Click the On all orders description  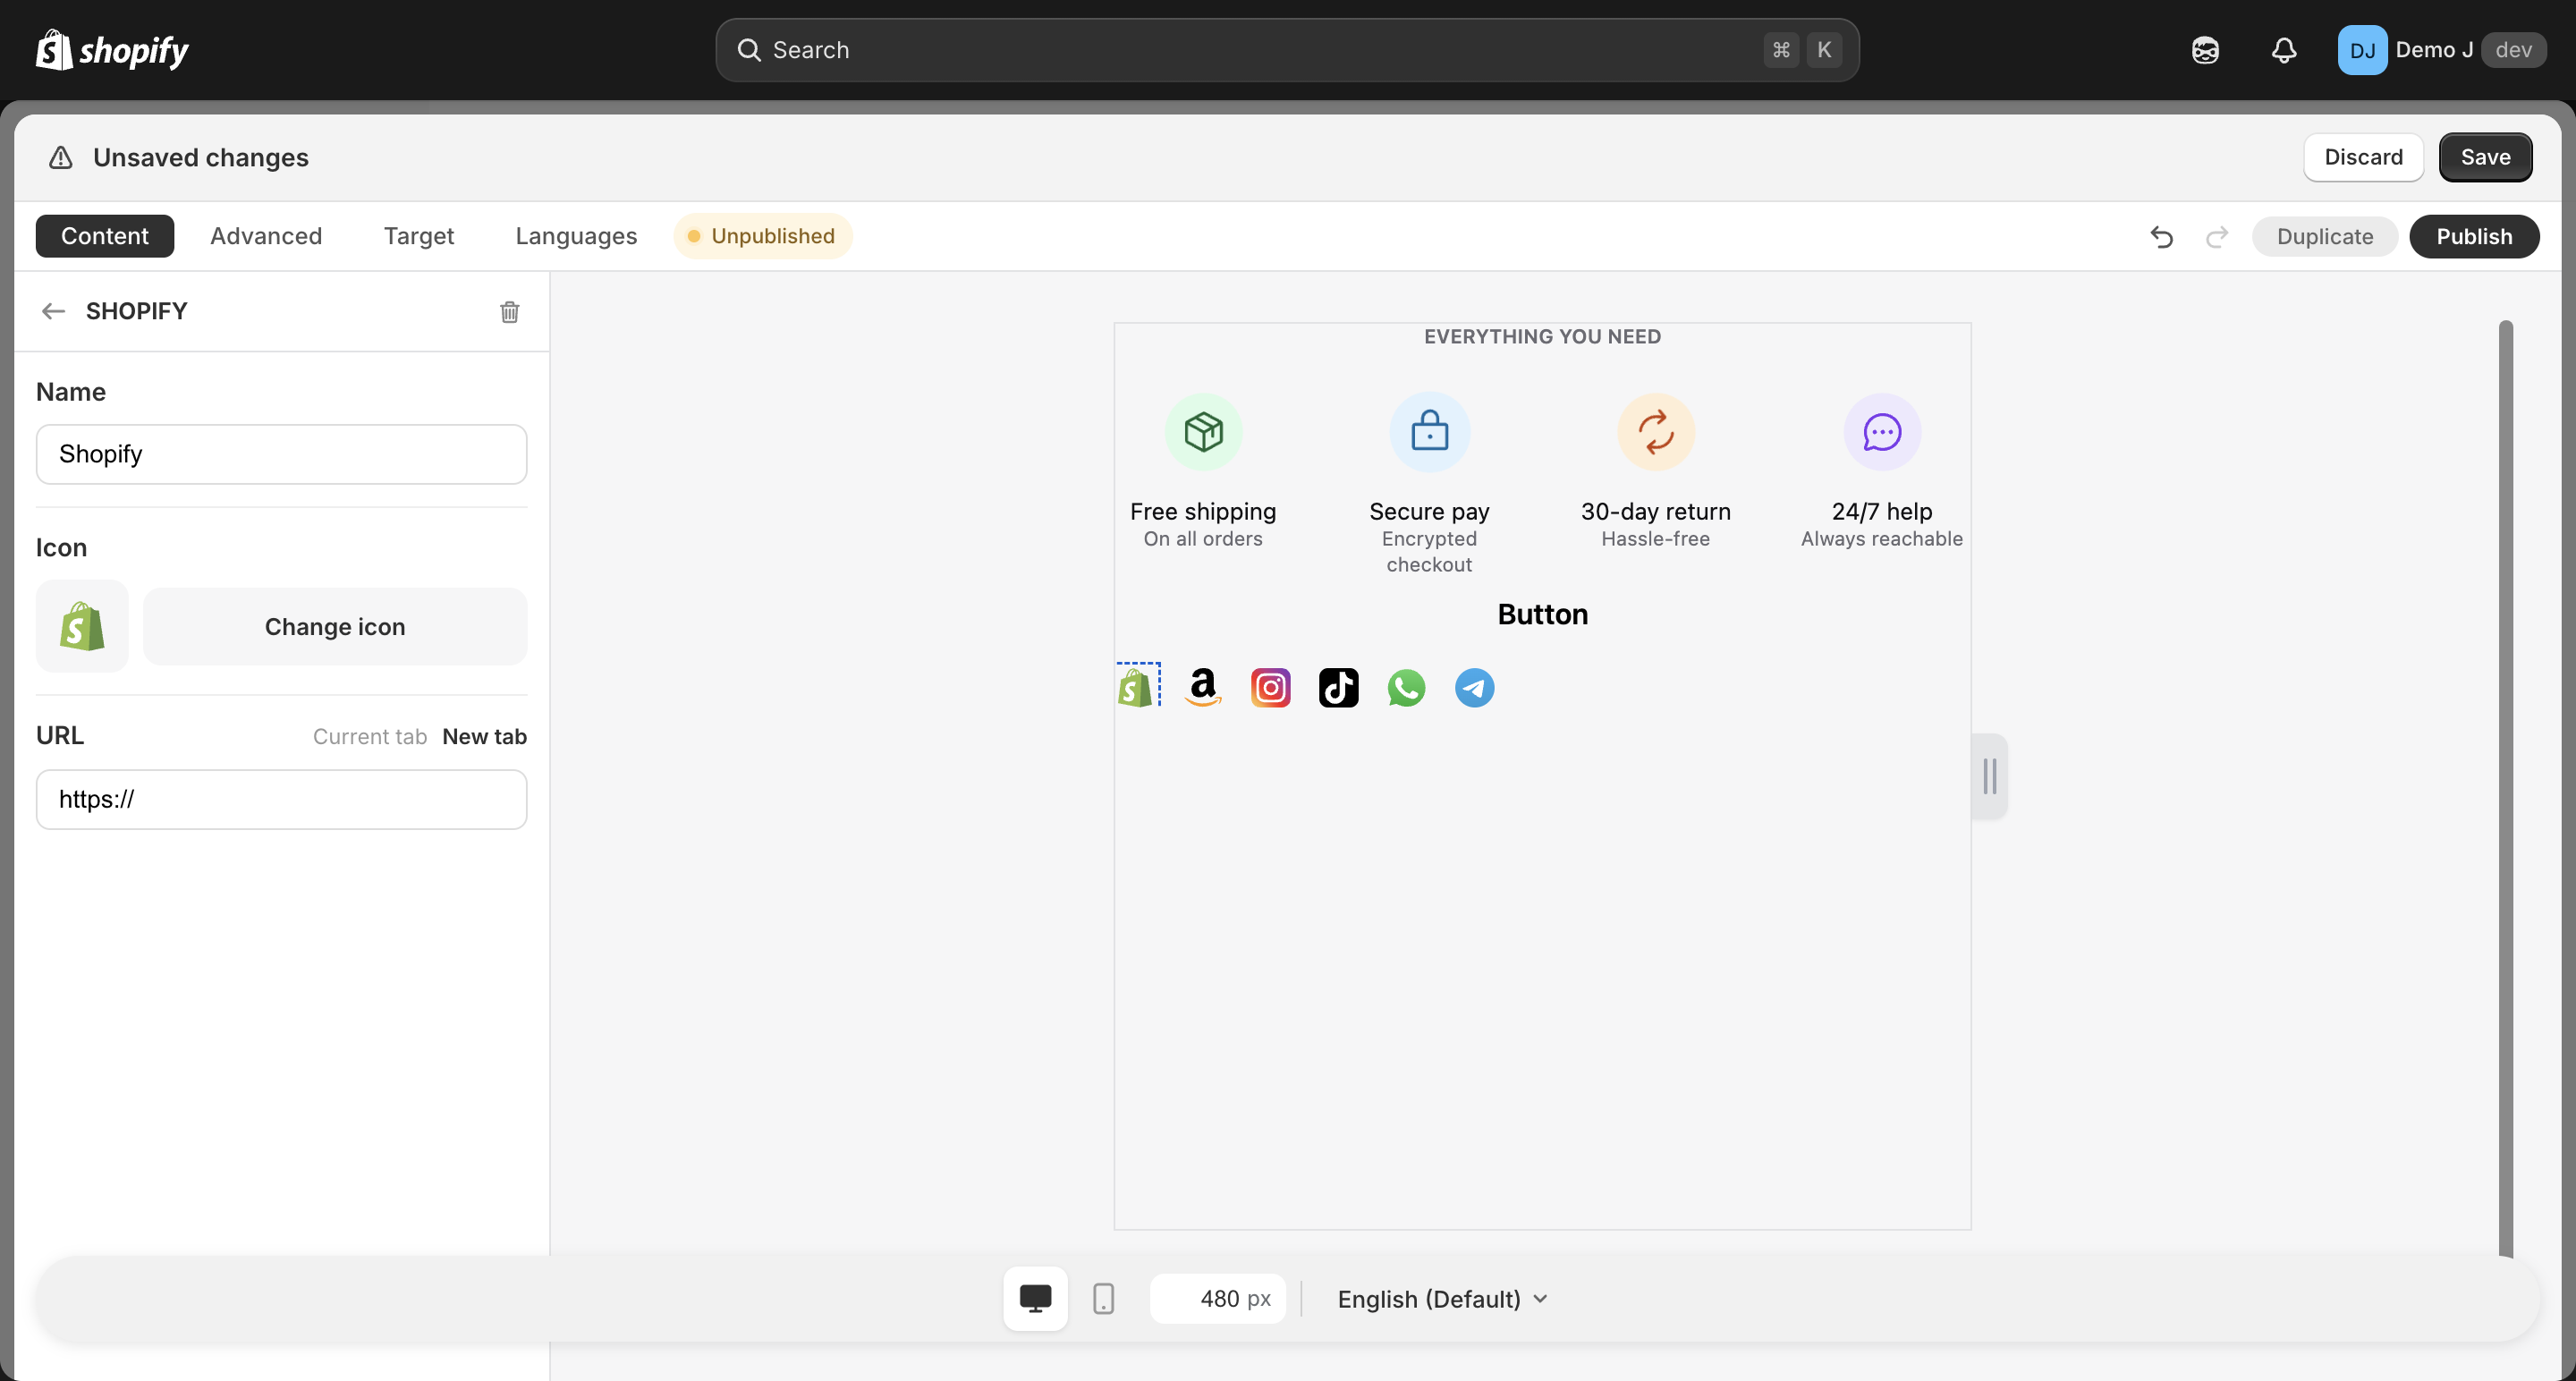click(x=1203, y=539)
